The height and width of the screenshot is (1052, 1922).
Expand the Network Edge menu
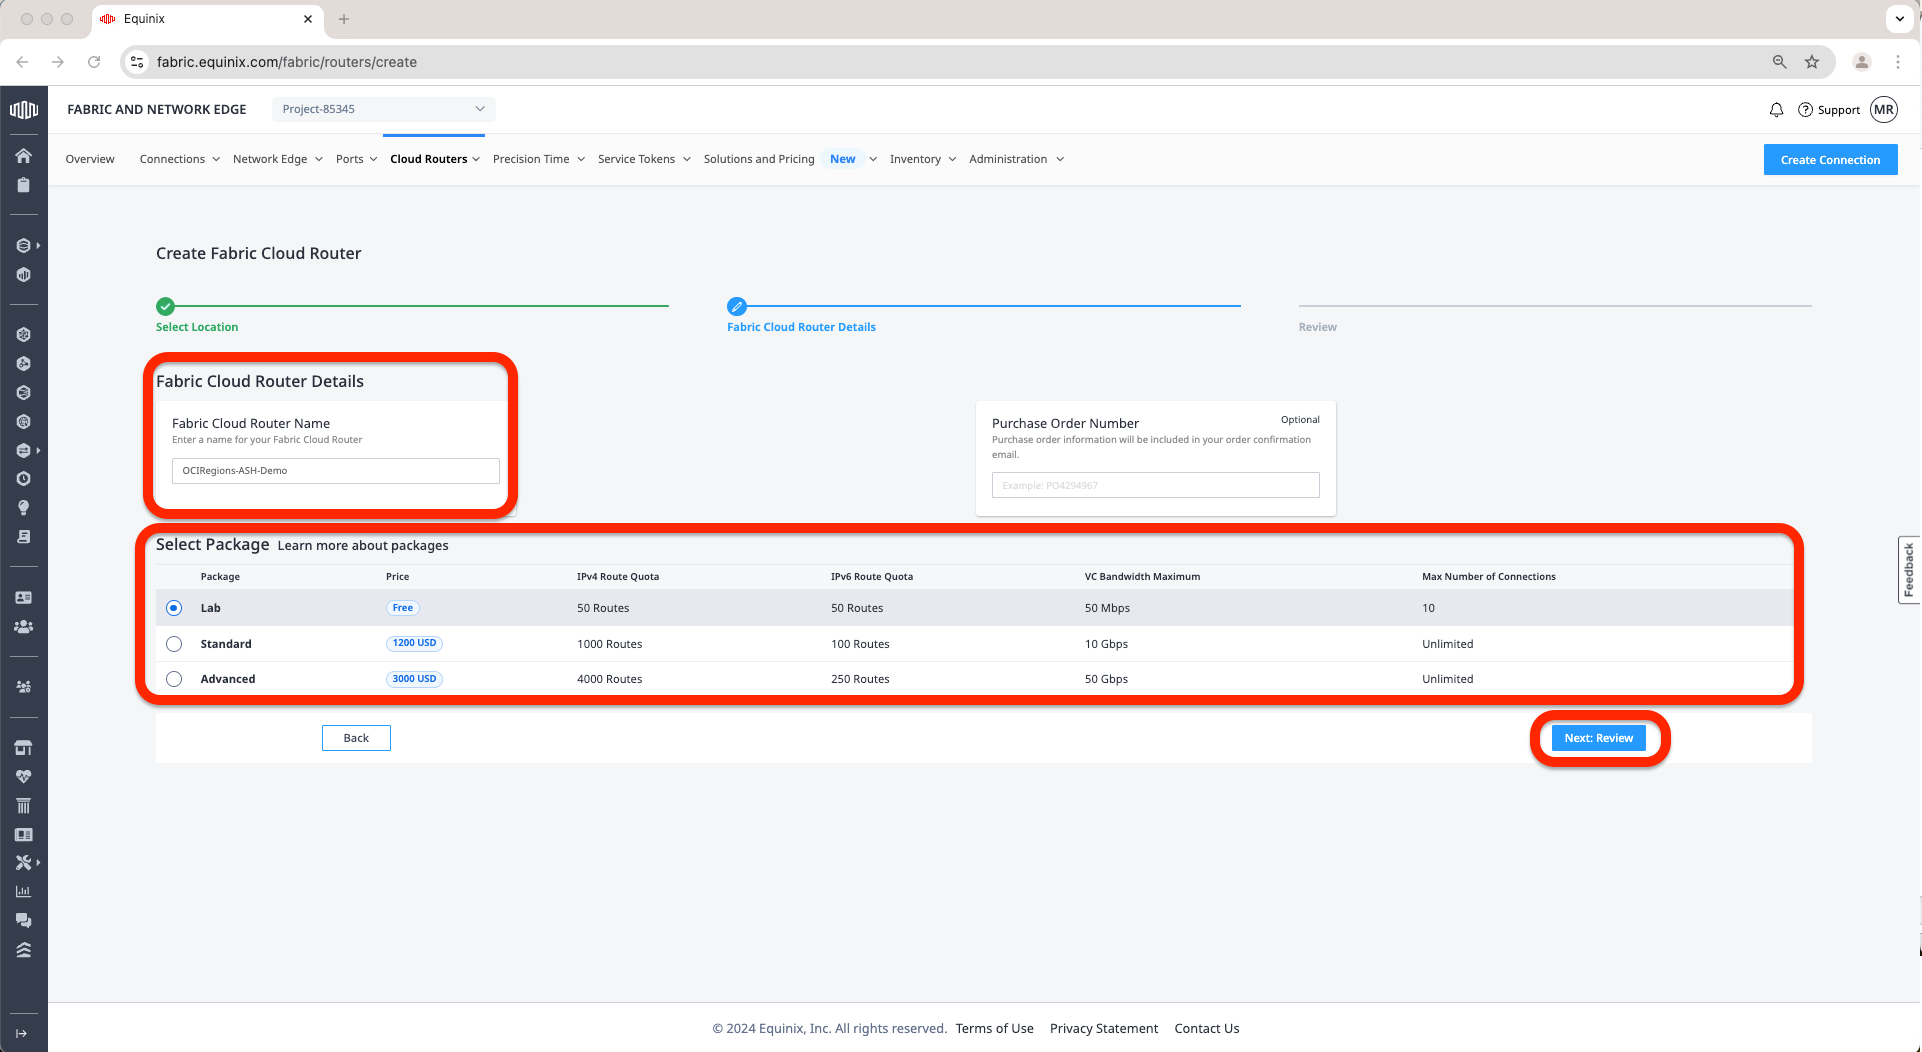coord(277,159)
